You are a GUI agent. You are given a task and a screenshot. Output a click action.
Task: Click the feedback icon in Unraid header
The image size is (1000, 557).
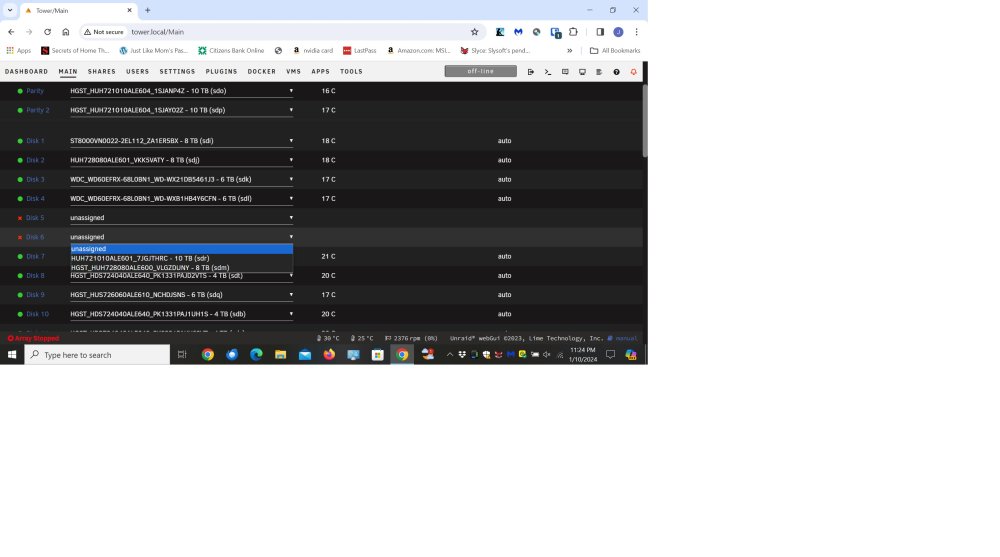pyautogui.click(x=565, y=72)
